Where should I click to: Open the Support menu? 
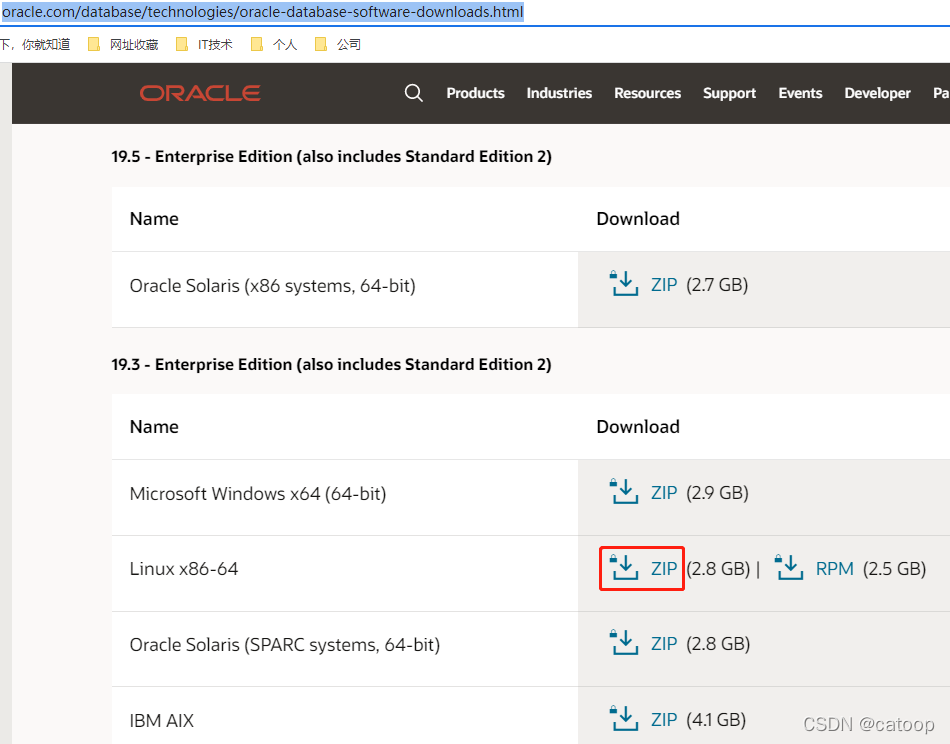(x=729, y=93)
